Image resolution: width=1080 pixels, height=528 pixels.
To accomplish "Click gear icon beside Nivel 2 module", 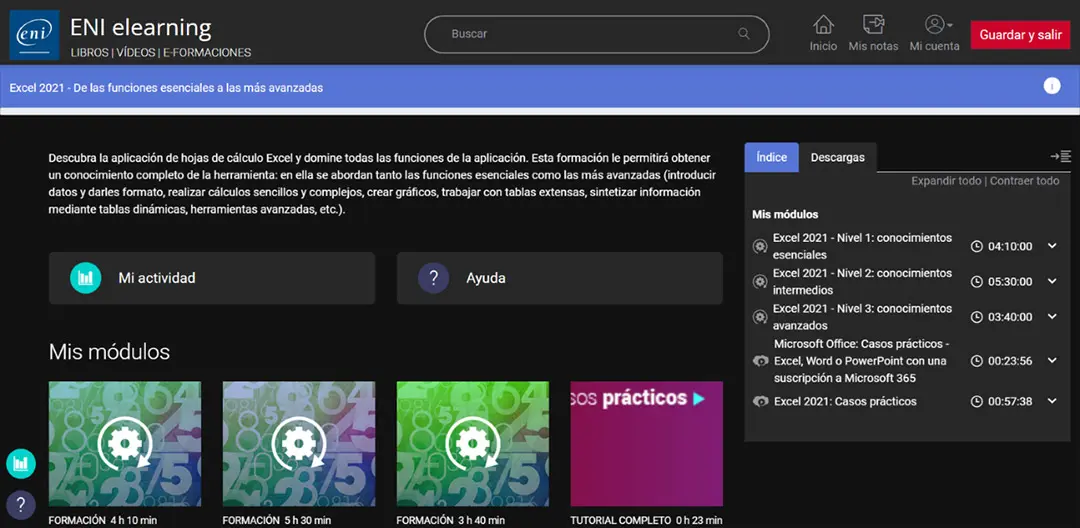I will pos(760,282).
